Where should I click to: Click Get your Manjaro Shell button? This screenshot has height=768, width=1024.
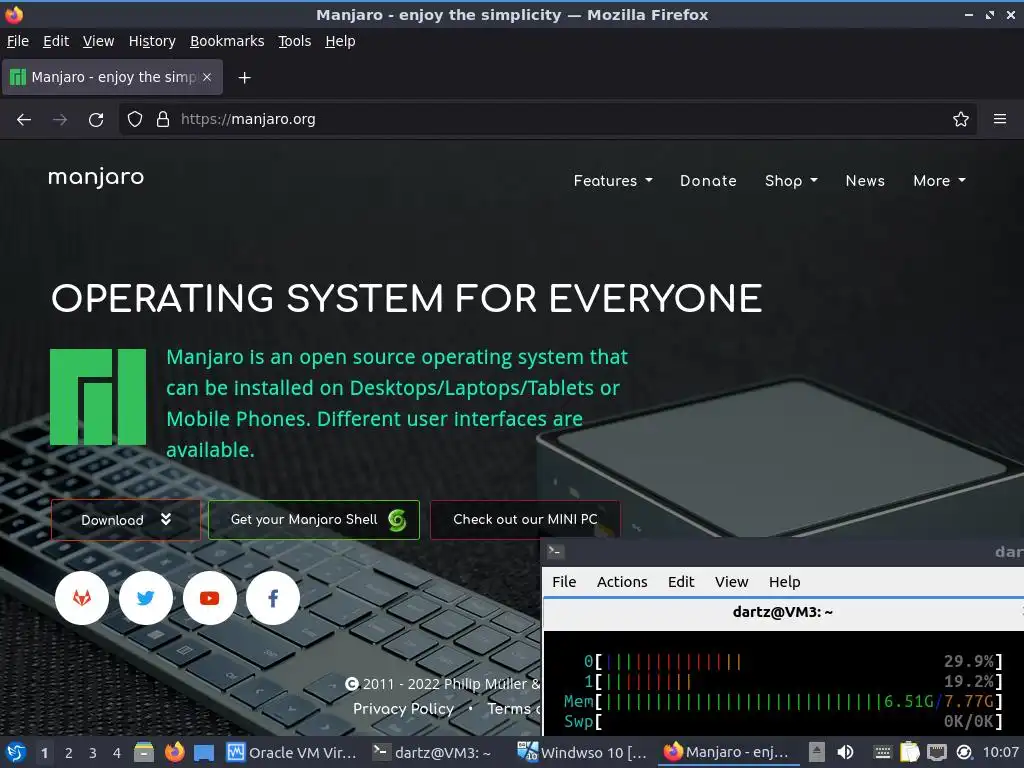coord(313,520)
